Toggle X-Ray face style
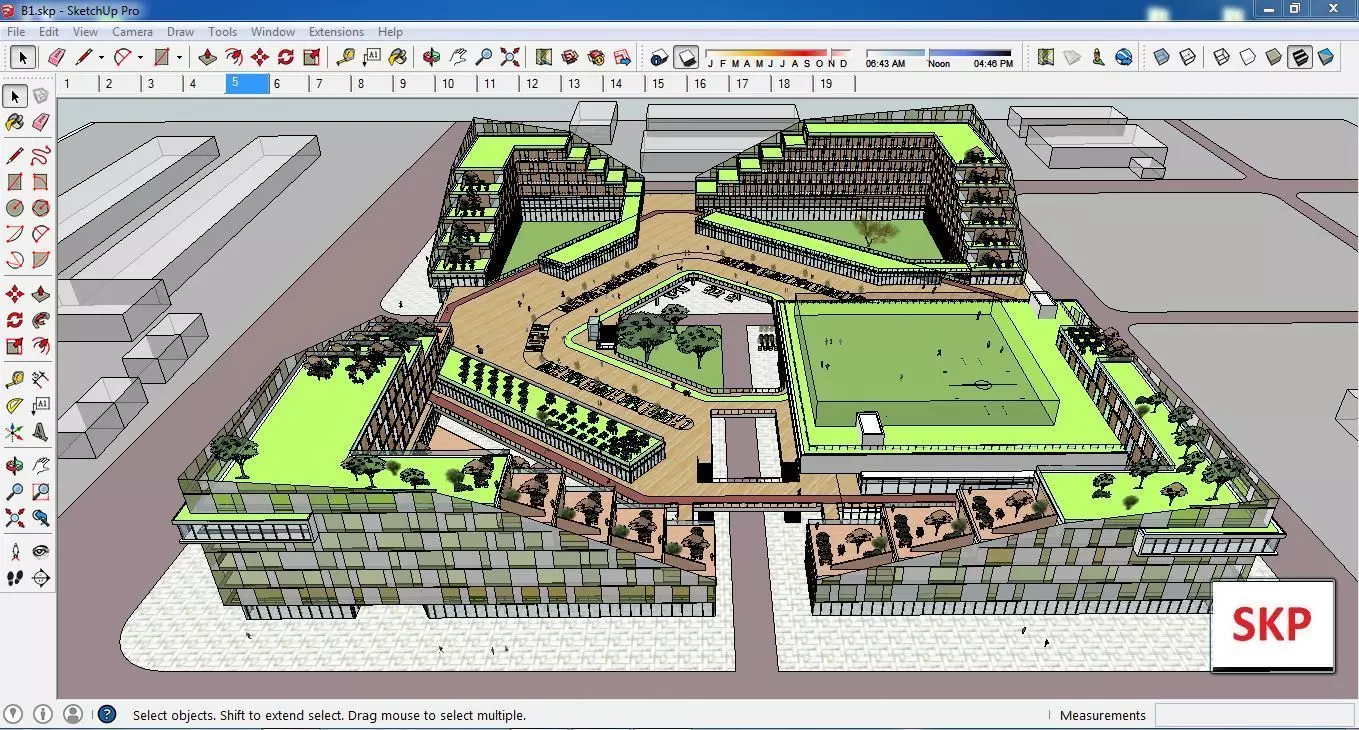Image resolution: width=1359 pixels, height=730 pixels. coord(1161,57)
